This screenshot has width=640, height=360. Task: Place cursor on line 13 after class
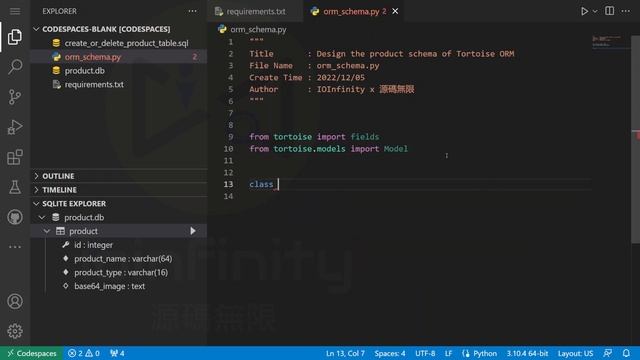pyautogui.click(x=278, y=184)
